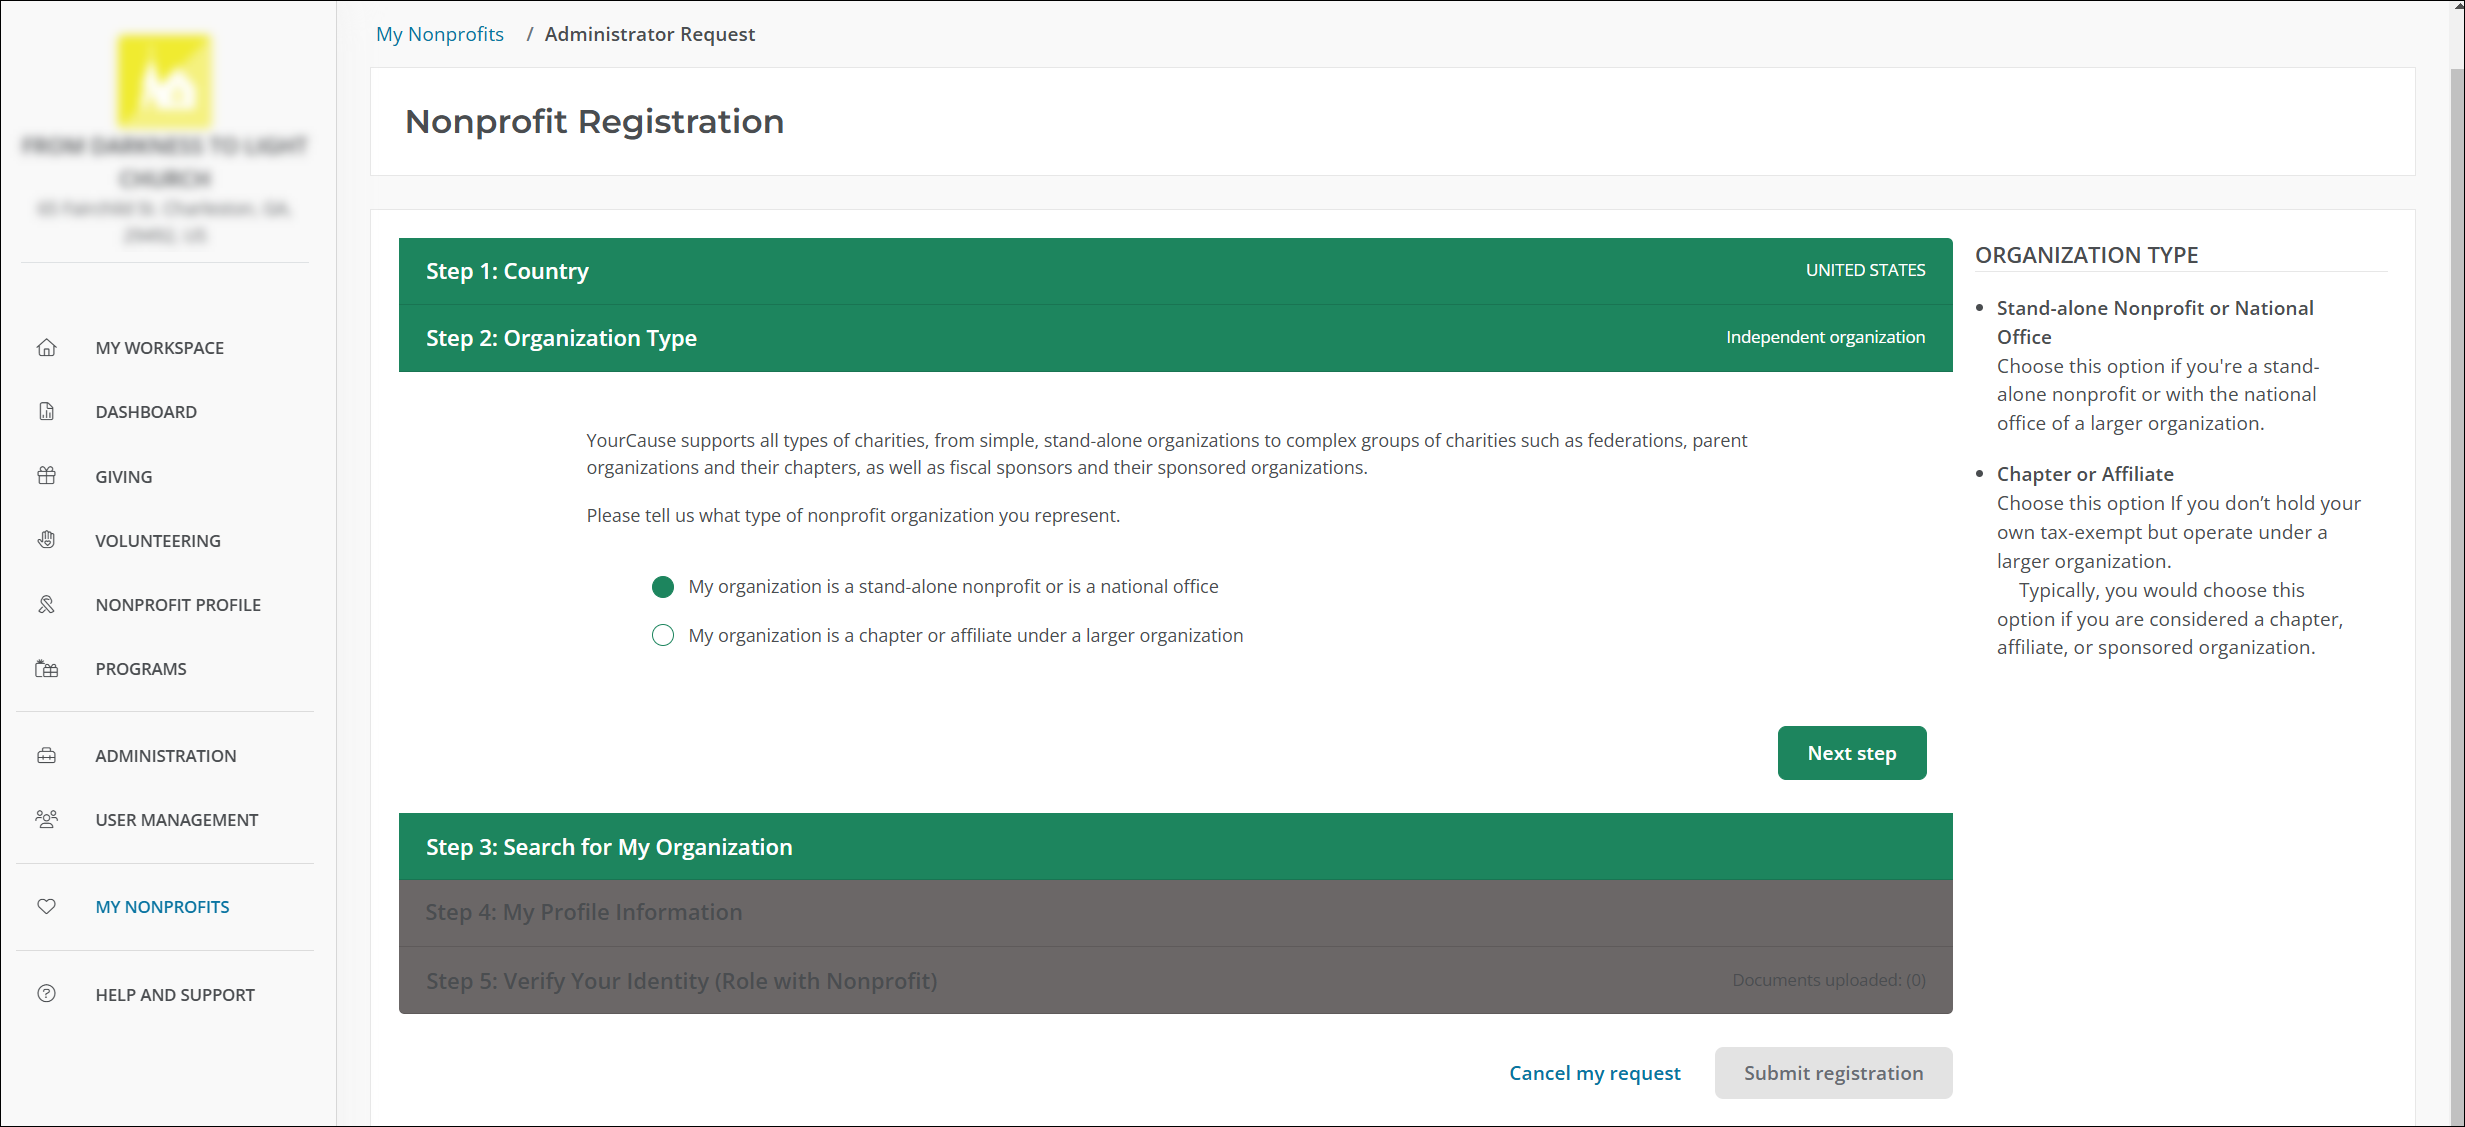Viewport: 2465px width, 1127px height.
Task: Click the Programs icon in sidebar
Action: [x=46, y=669]
